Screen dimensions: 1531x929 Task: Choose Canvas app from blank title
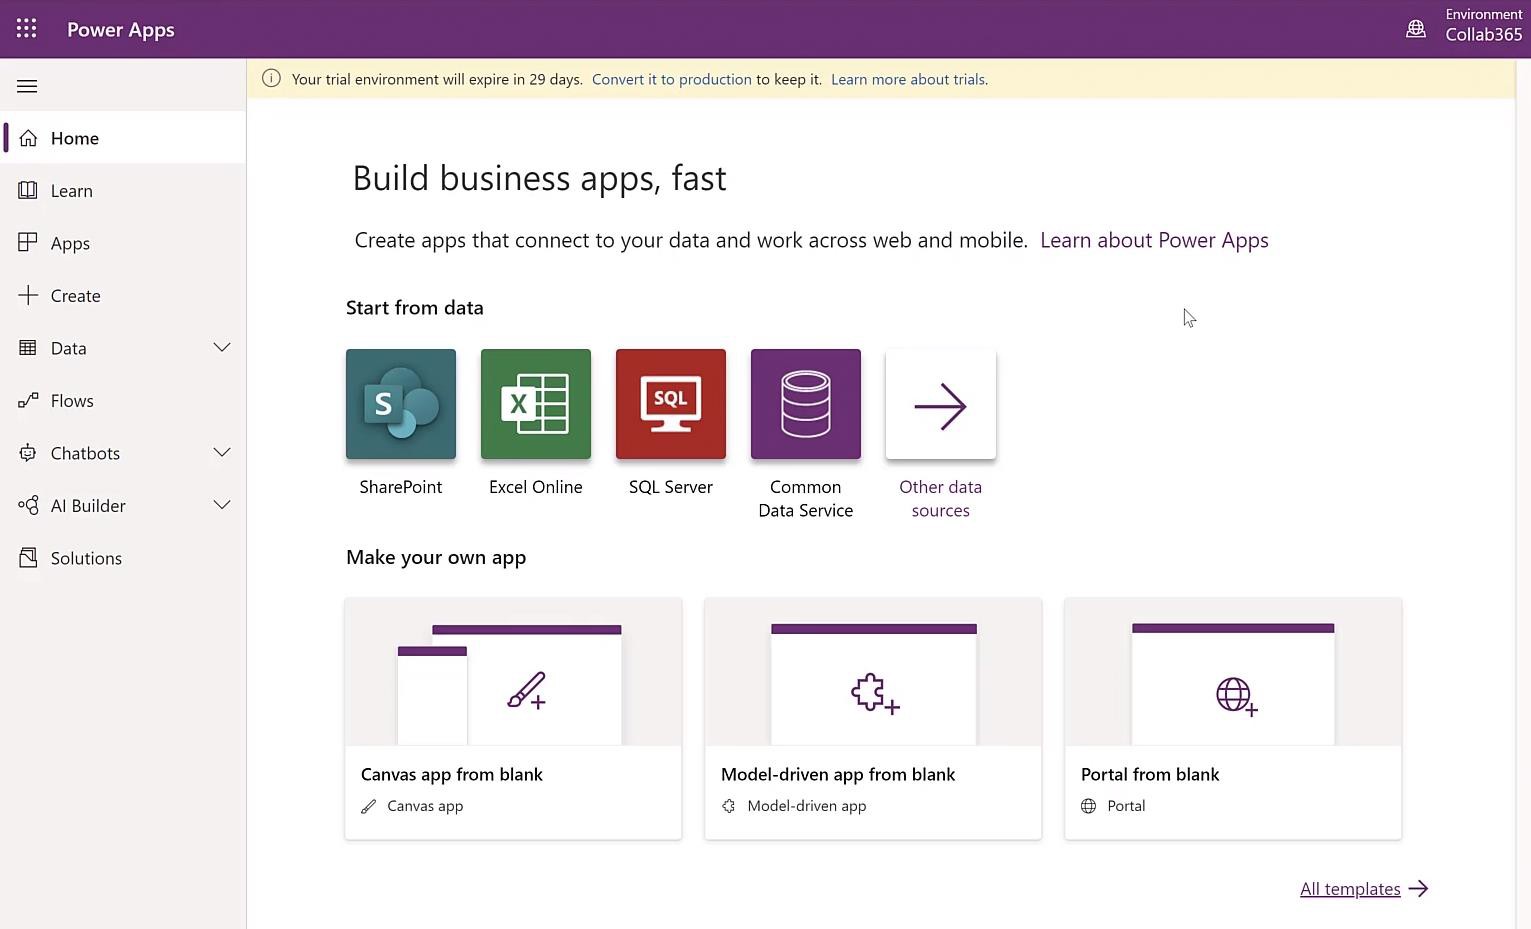452,774
